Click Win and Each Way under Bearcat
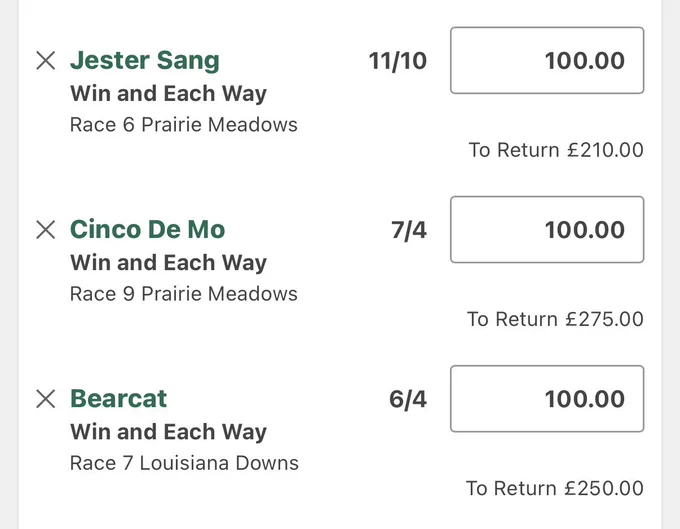The height and width of the screenshot is (529, 680). click(x=168, y=432)
